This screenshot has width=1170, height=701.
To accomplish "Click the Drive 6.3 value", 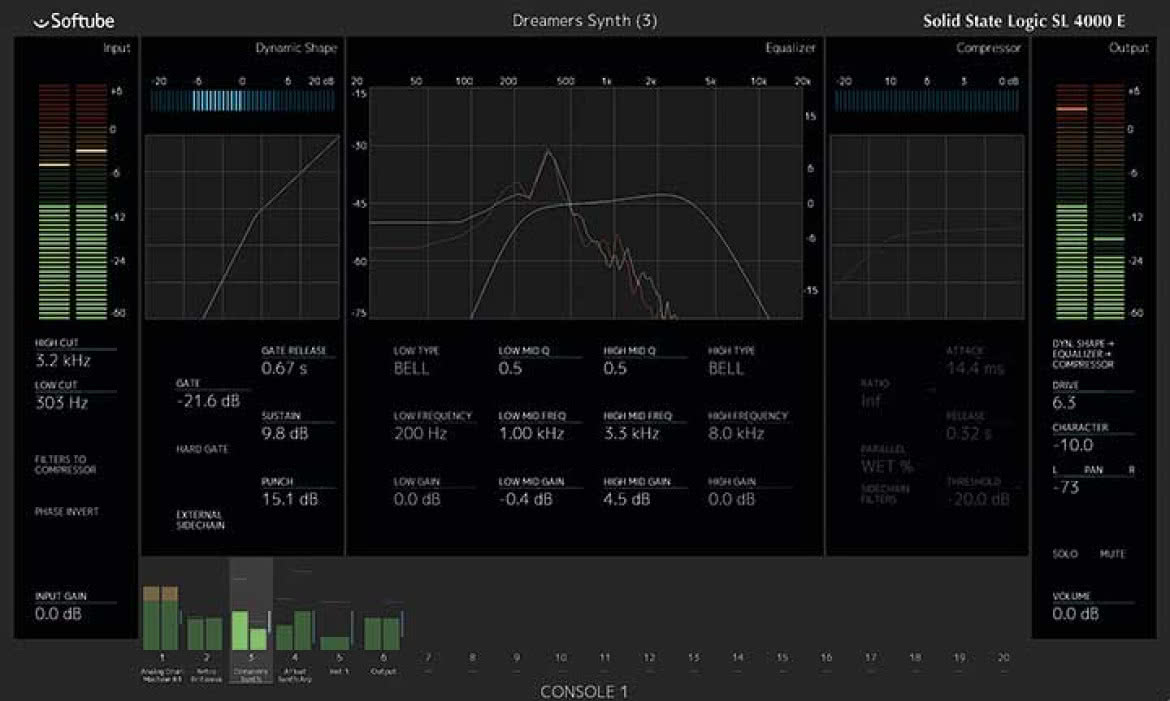I will coord(1064,402).
